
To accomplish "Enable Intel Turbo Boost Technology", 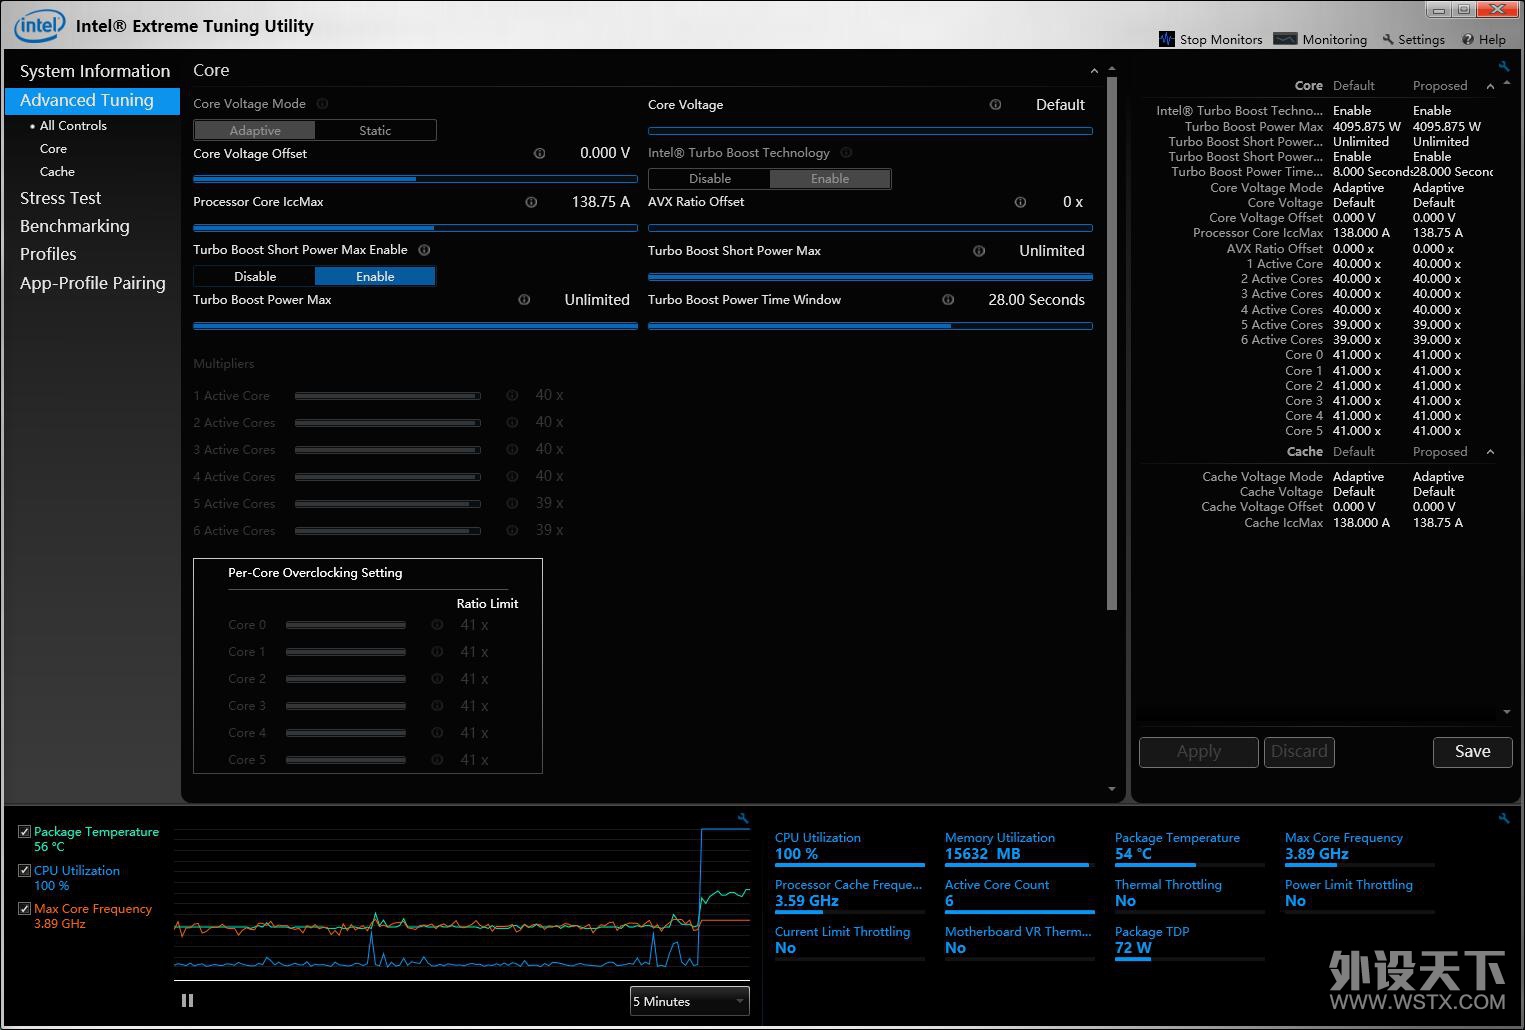I will click(x=830, y=178).
